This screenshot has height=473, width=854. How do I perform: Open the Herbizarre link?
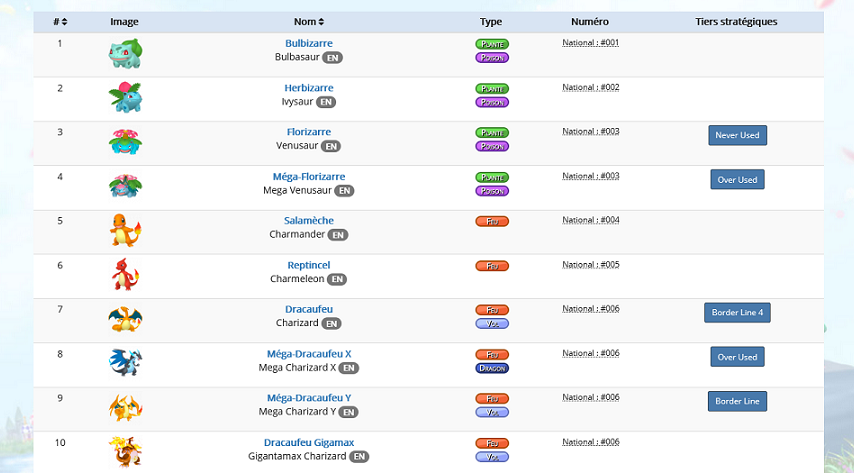[x=309, y=88]
